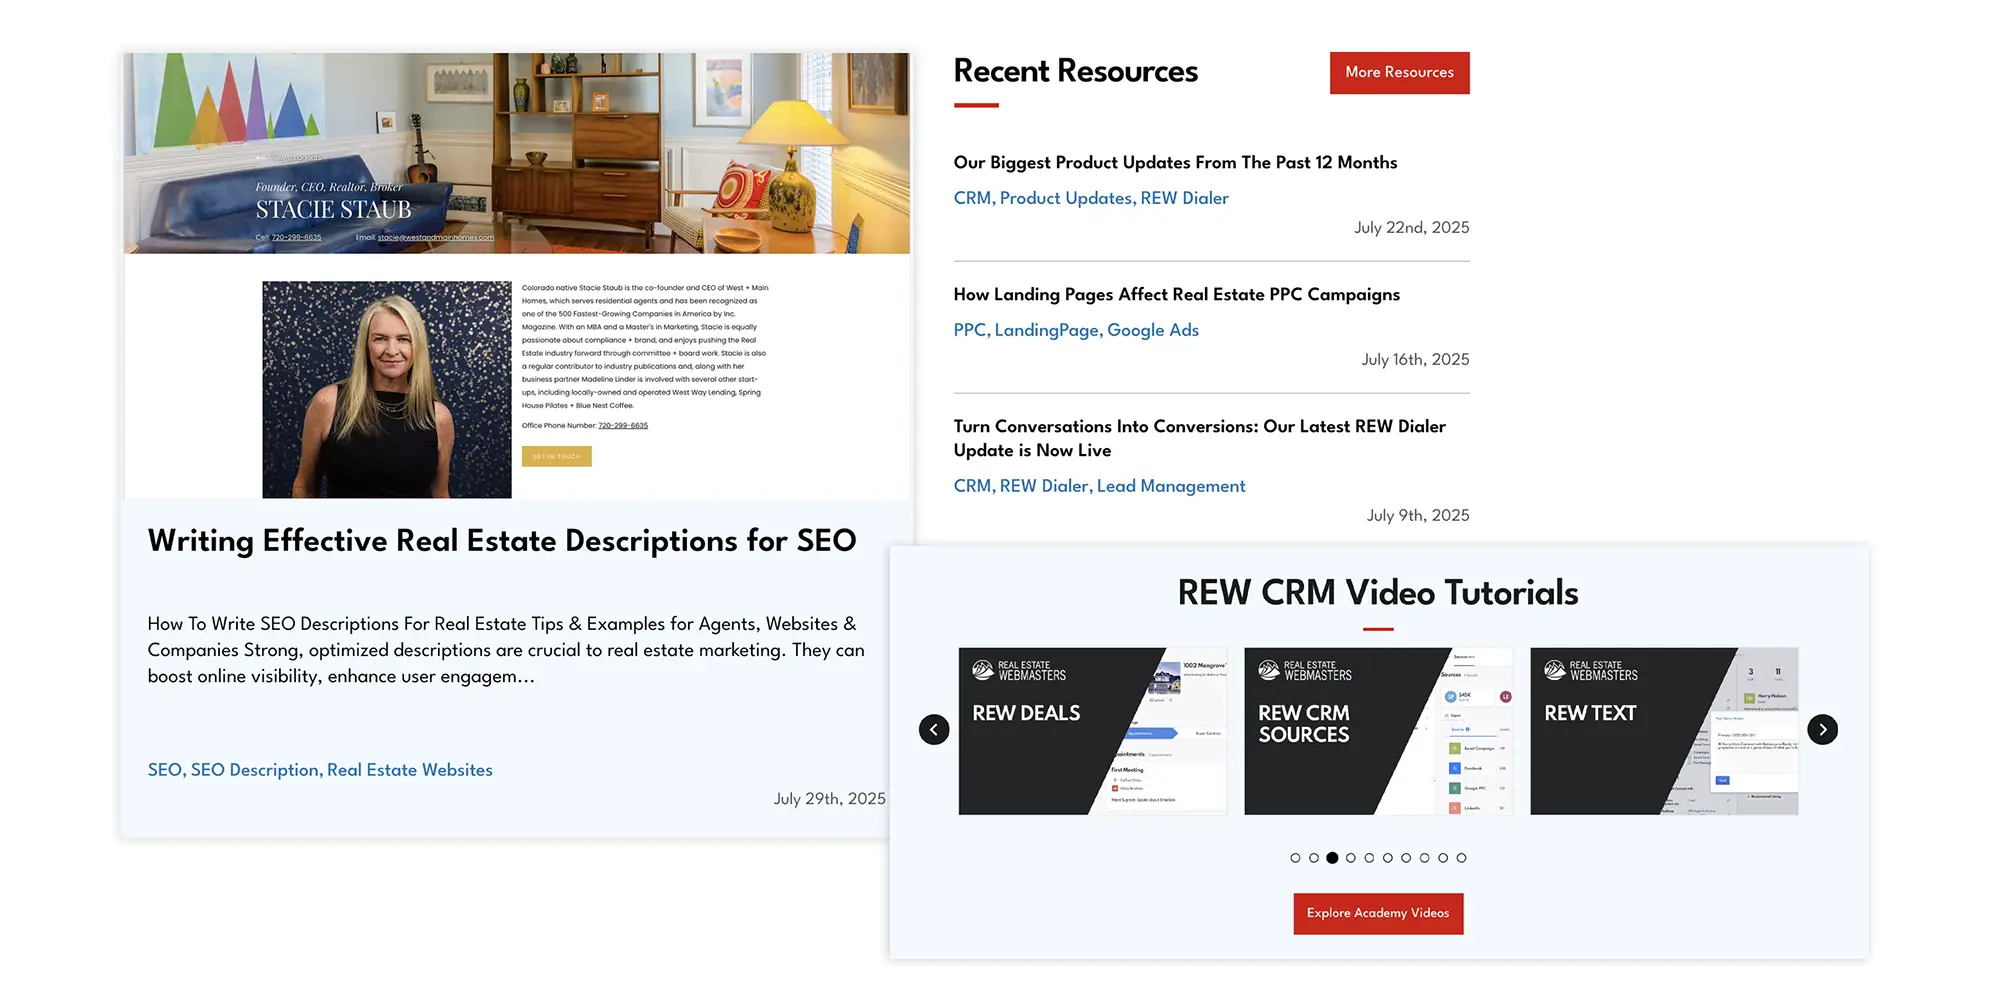The width and height of the screenshot is (2000, 1006).
Task: Click the SEO Description tag link
Action: click(x=255, y=770)
